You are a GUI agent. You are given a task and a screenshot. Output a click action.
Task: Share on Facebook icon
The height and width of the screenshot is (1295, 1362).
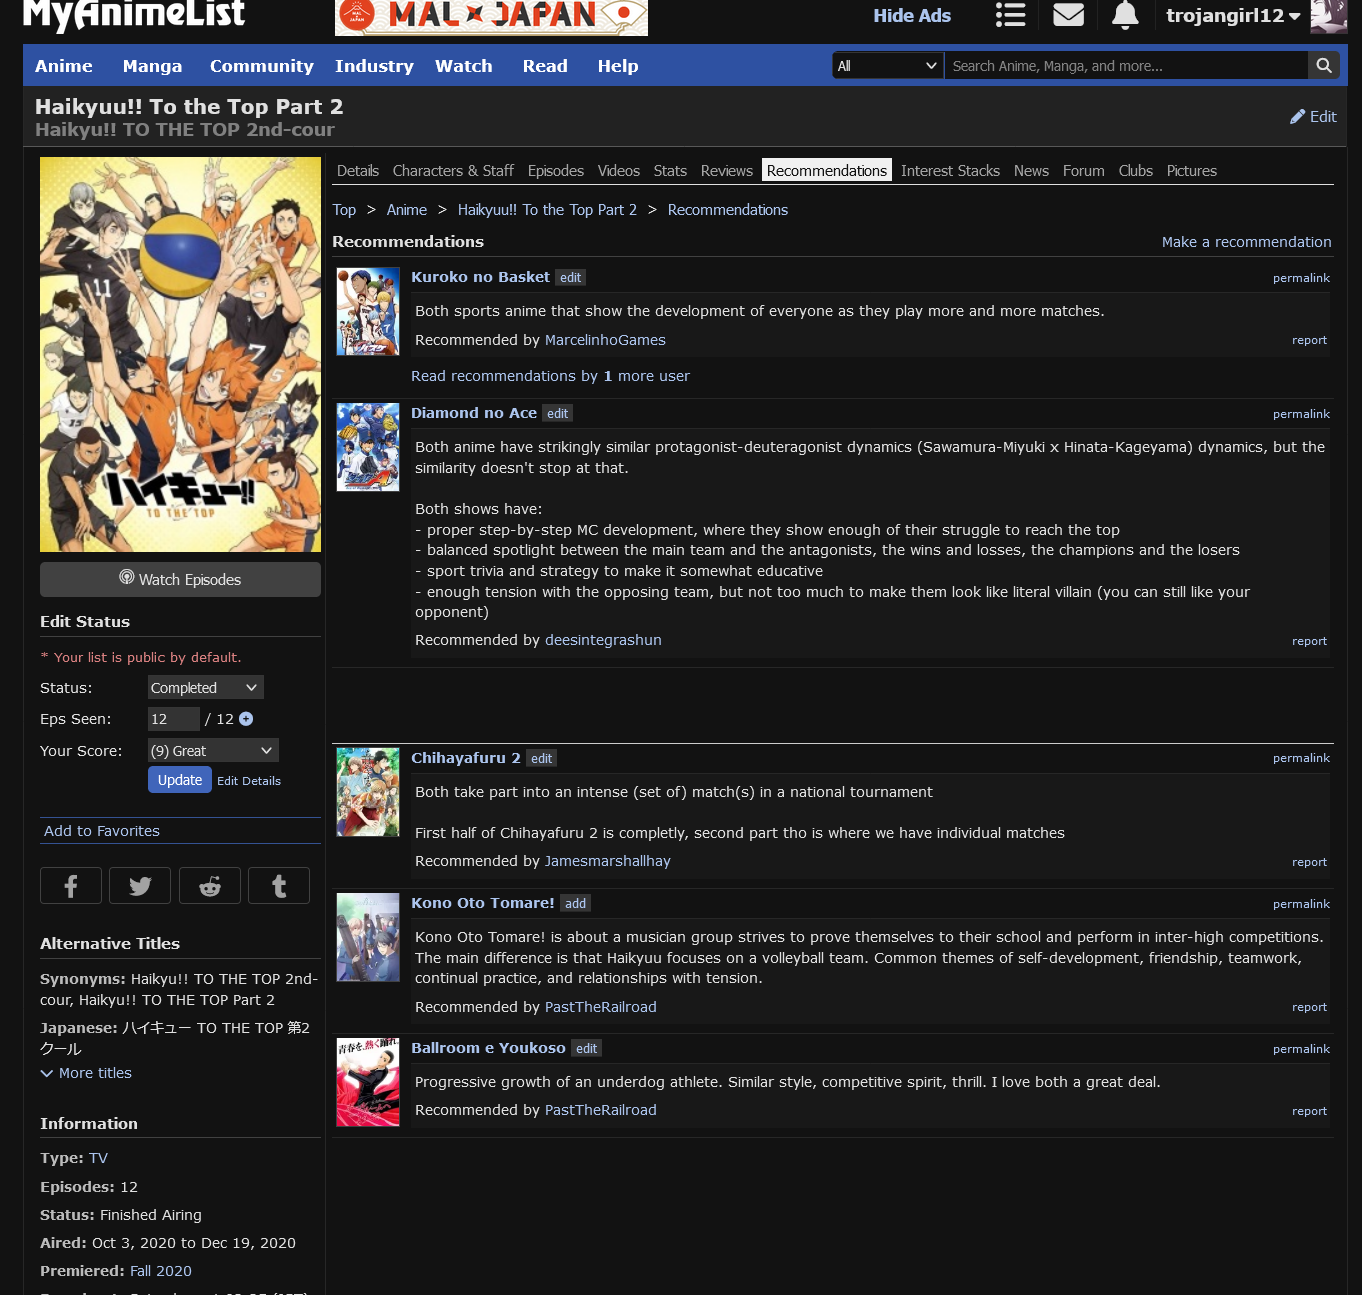tap(71, 886)
